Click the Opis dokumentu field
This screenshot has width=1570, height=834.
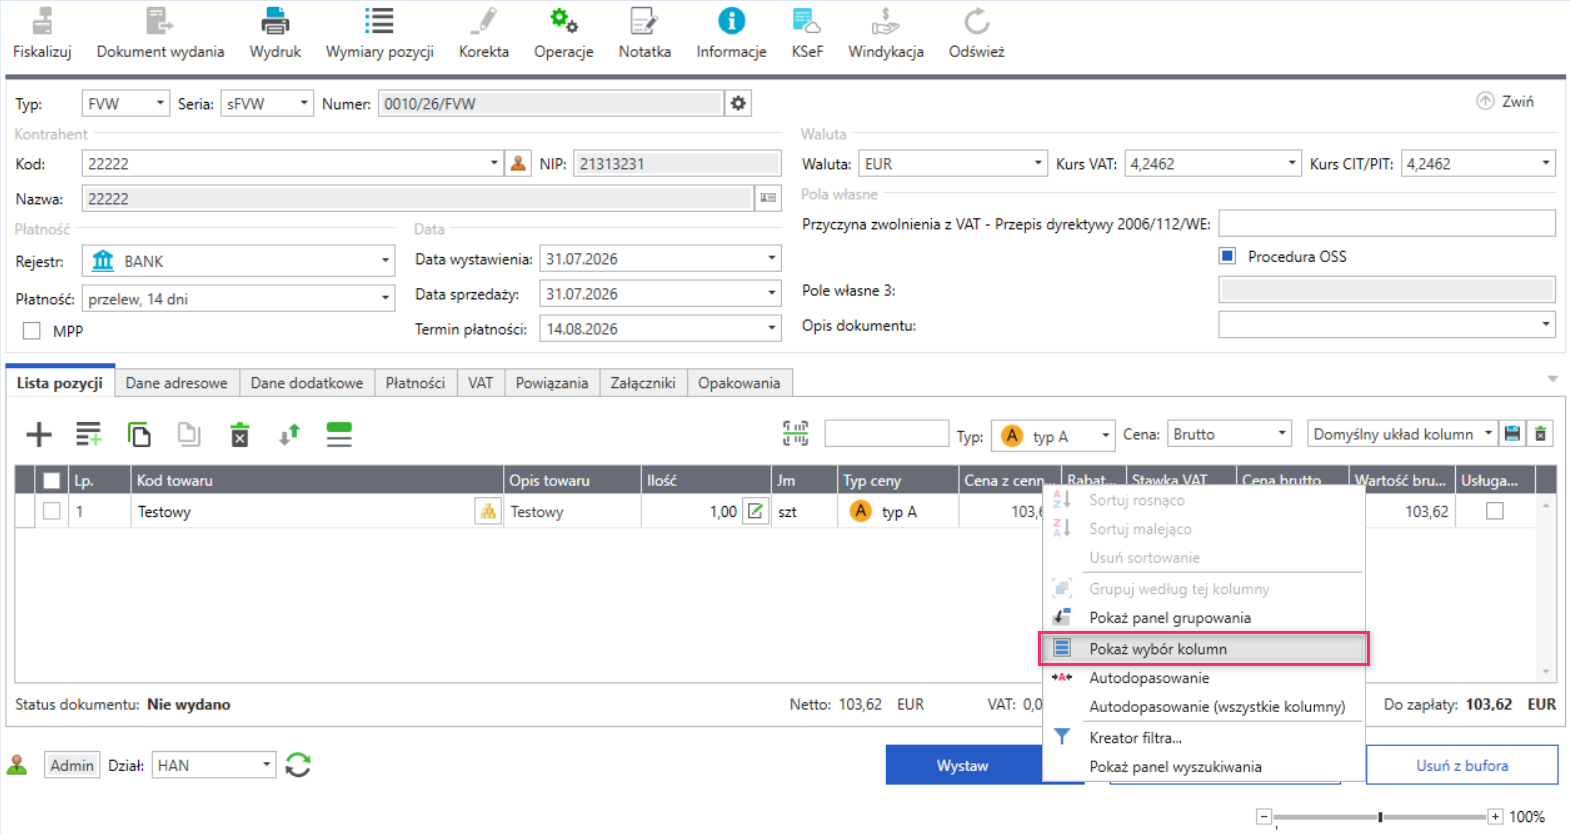pyautogui.click(x=1386, y=325)
